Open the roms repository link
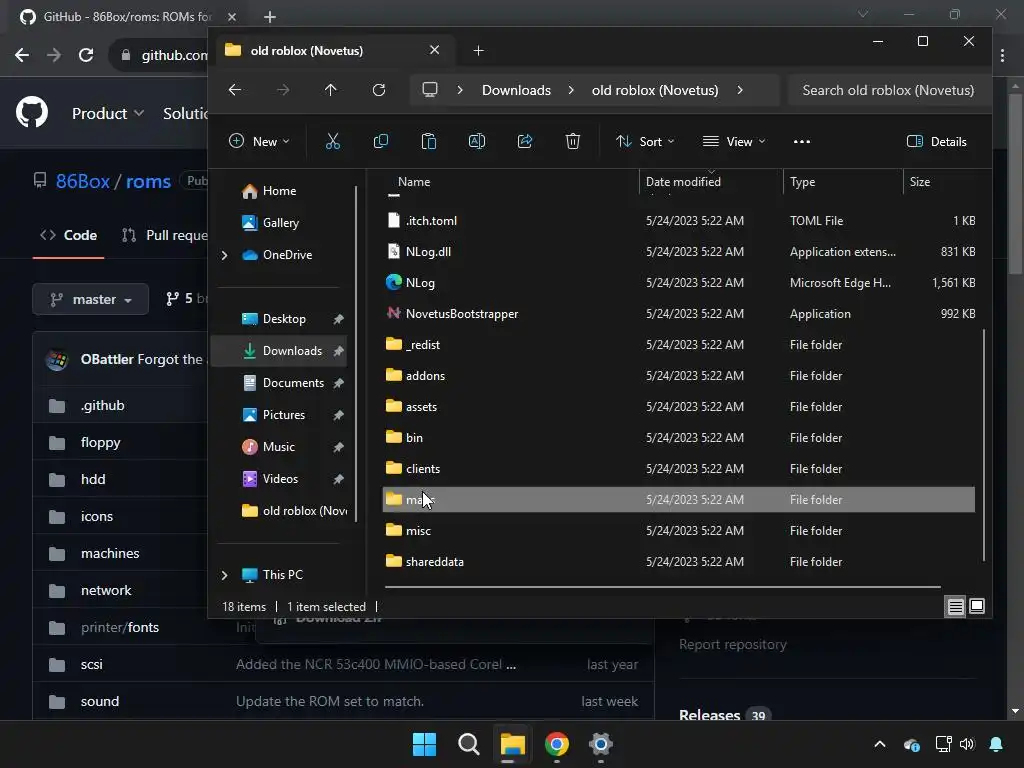Image resolution: width=1024 pixels, height=768 pixels. (148, 181)
